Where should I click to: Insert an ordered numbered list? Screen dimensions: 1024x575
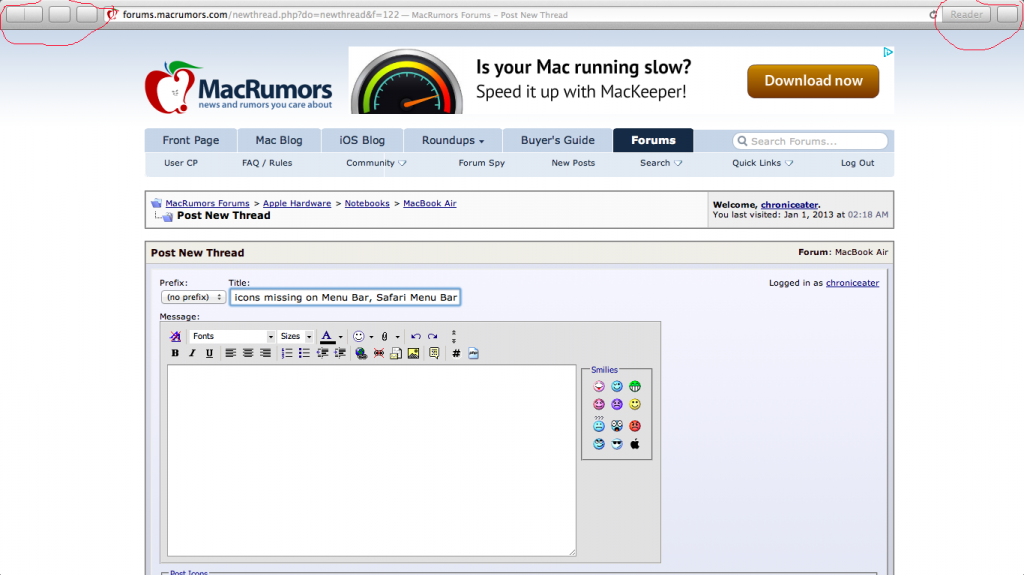pyautogui.click(x=287, y=353)
